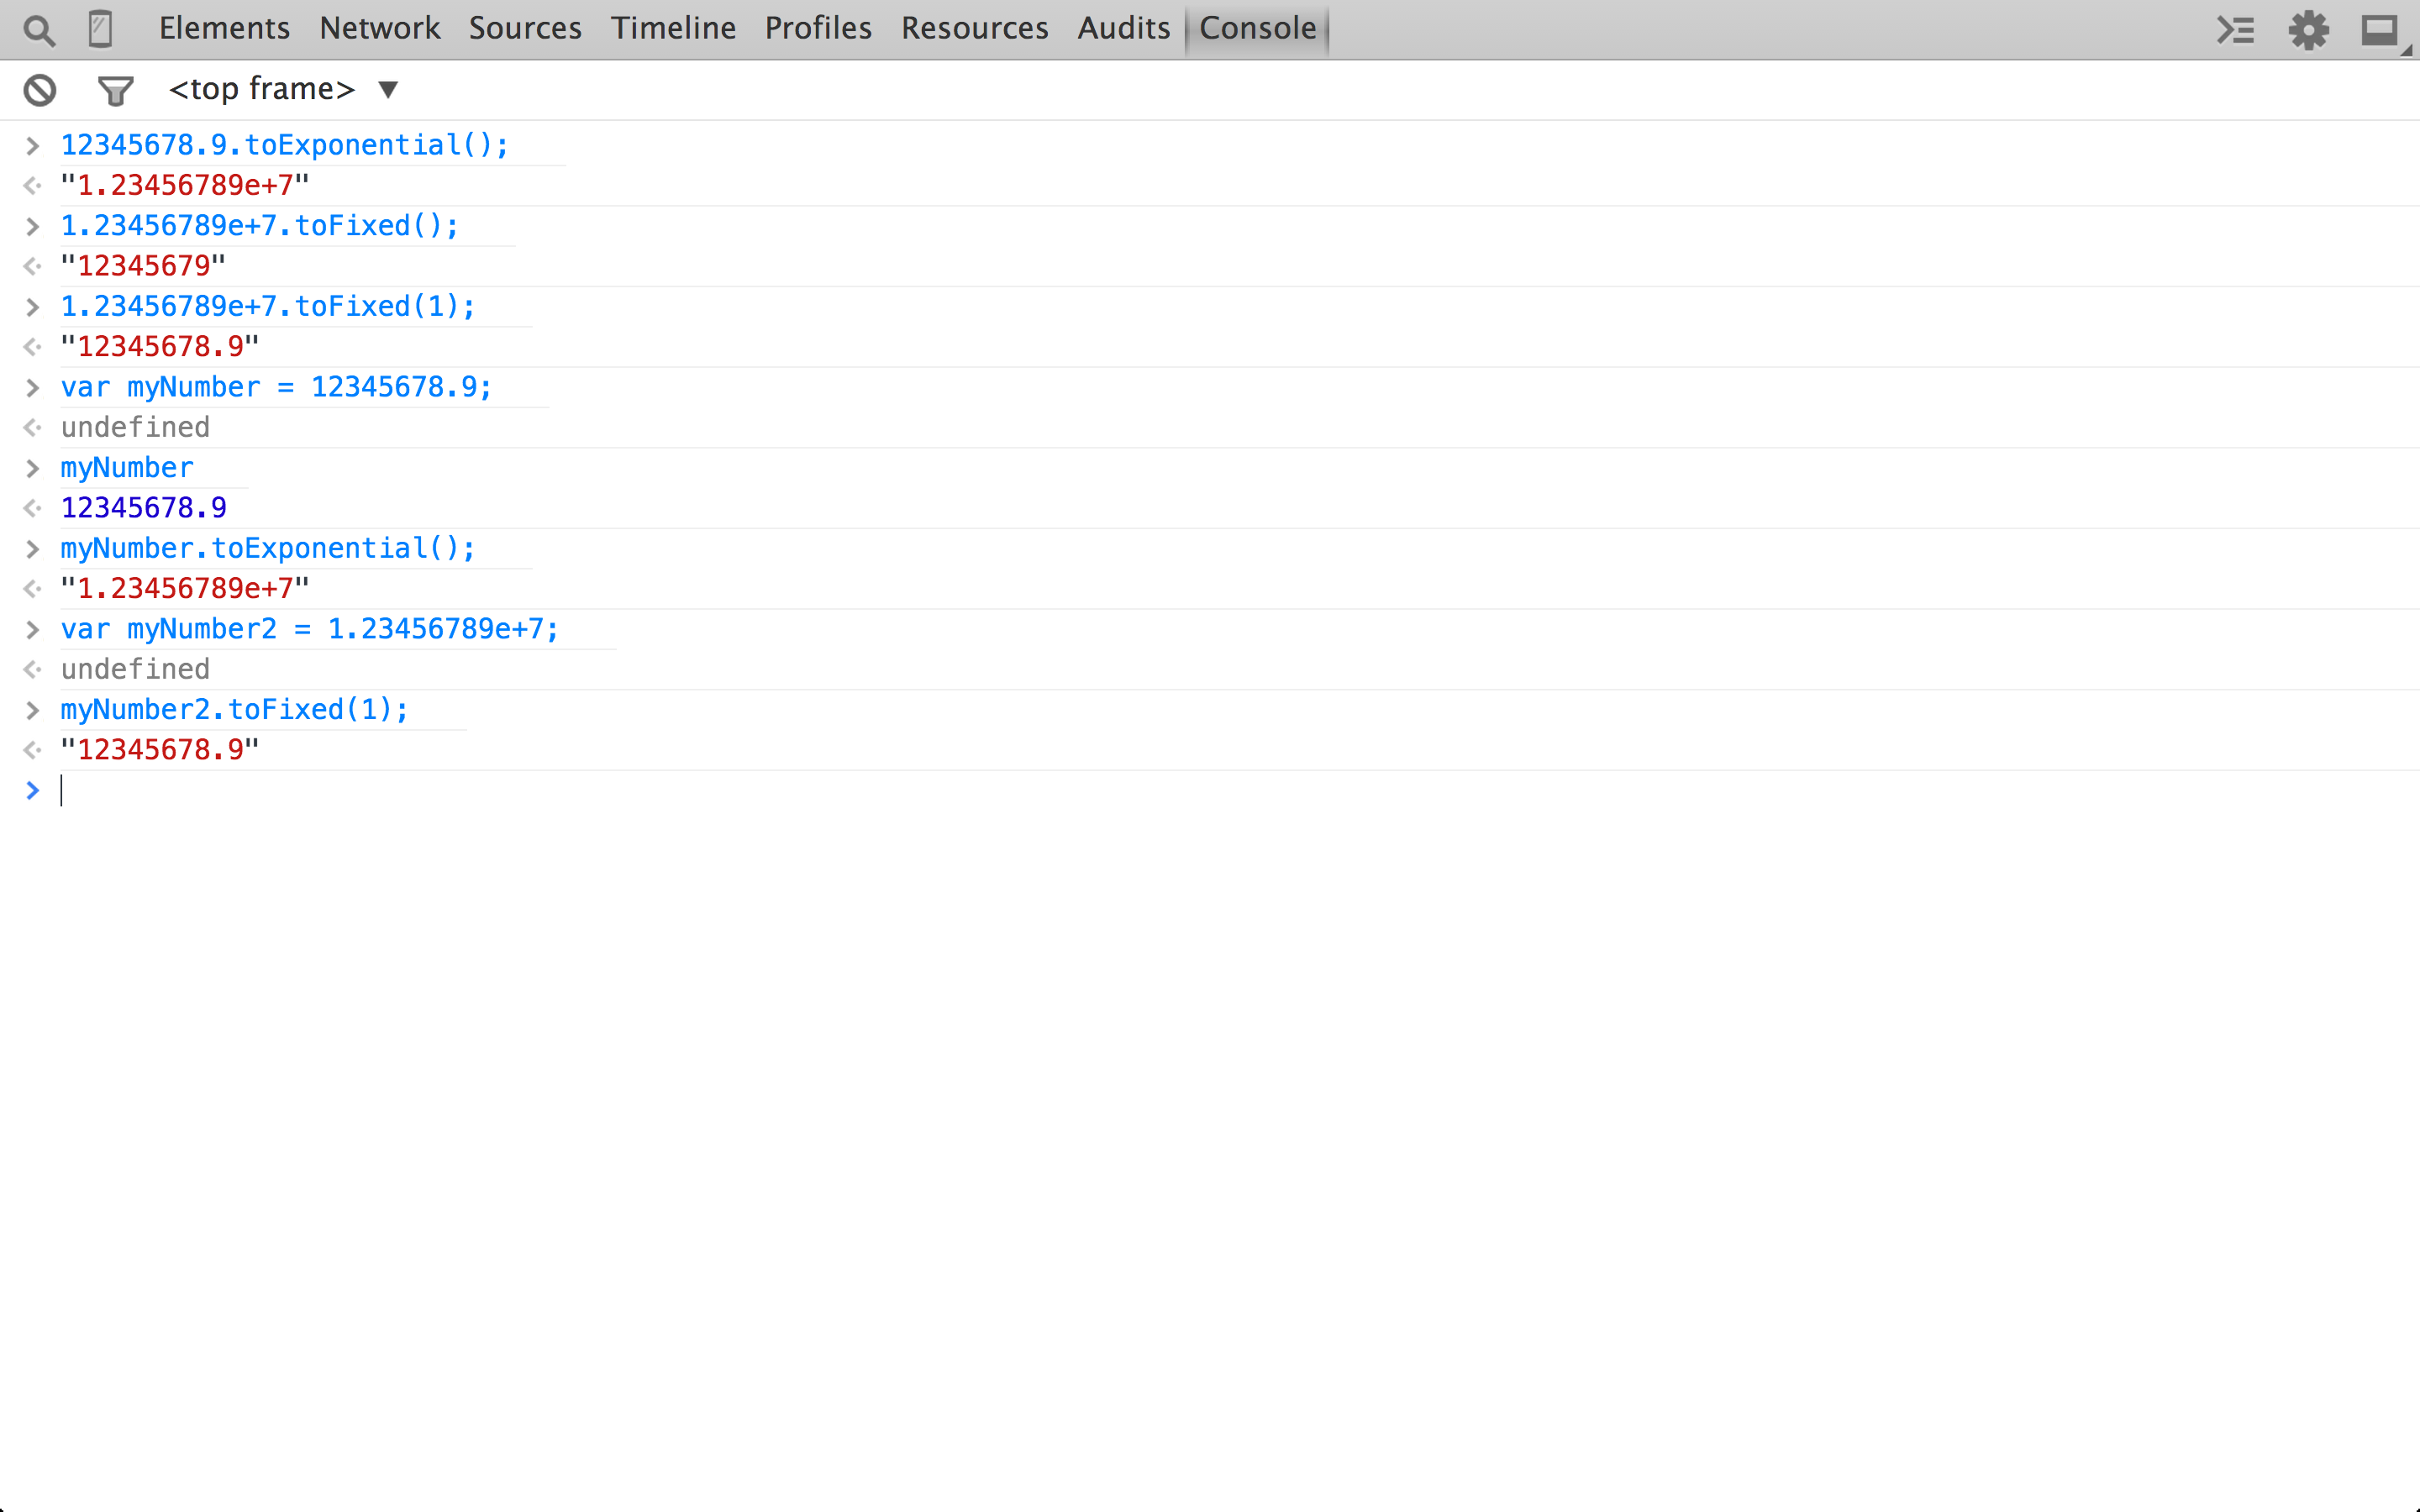
Task: Switch to the Elements tab
Action: [224, 28]
